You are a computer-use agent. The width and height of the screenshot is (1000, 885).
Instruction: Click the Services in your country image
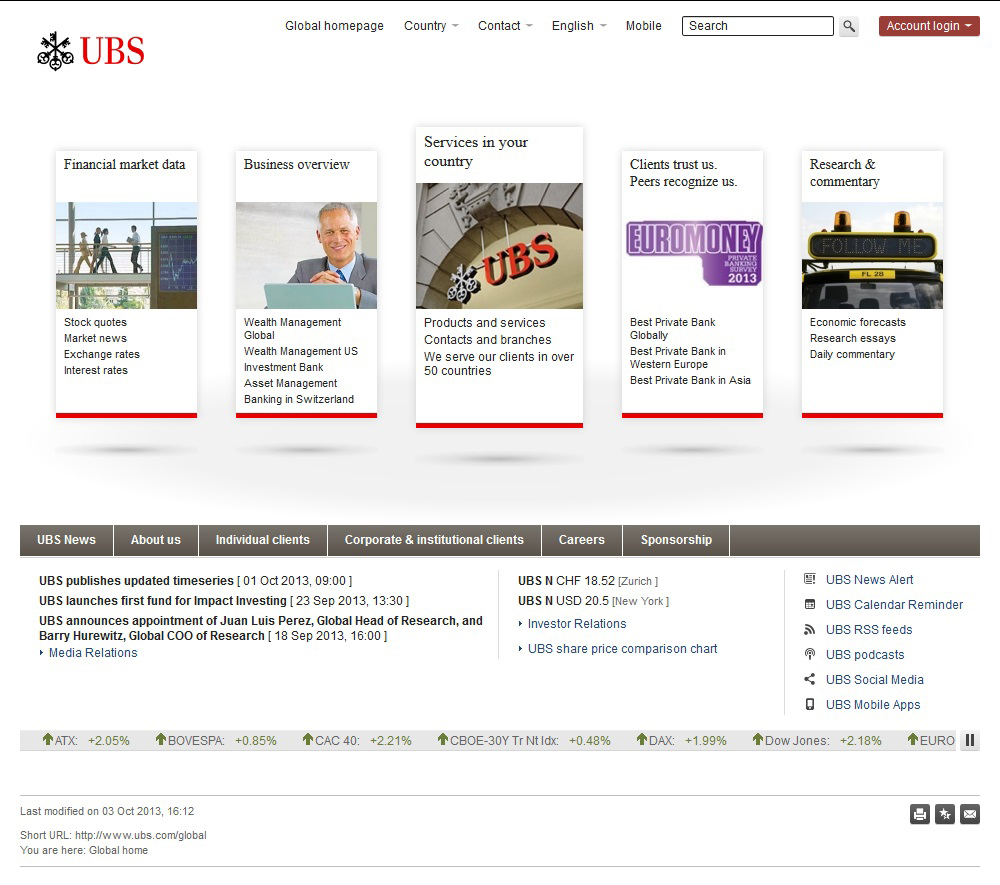[x=499, y=246]
